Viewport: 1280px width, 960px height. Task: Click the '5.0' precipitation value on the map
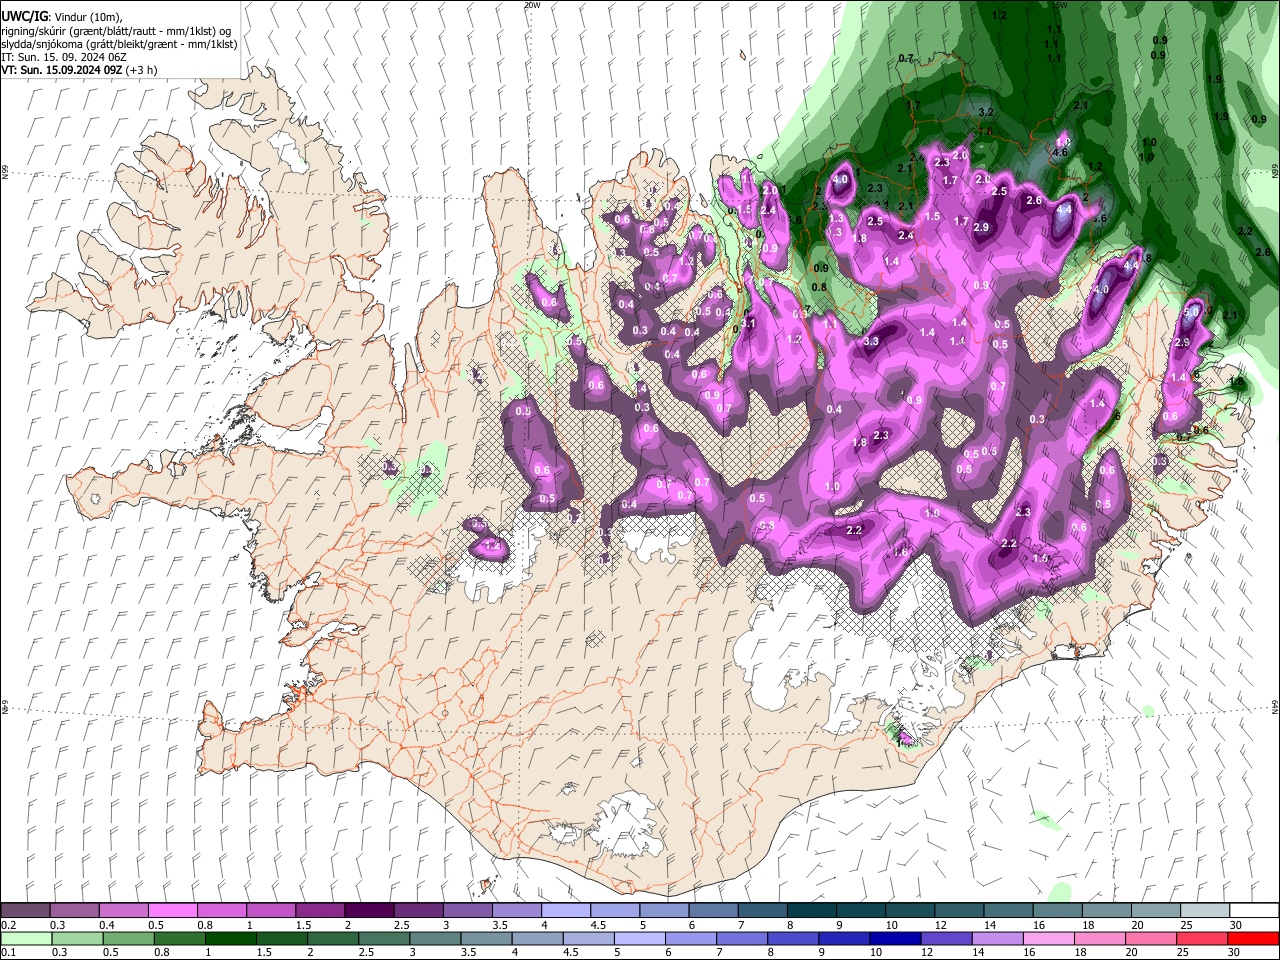[x=1190, y=312]
